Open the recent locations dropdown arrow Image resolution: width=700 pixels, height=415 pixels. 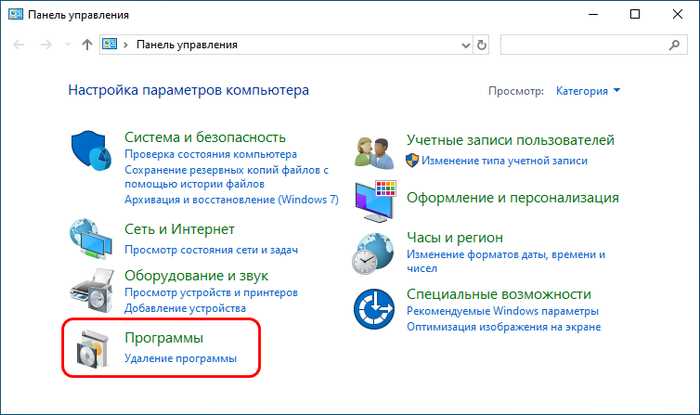67,45
